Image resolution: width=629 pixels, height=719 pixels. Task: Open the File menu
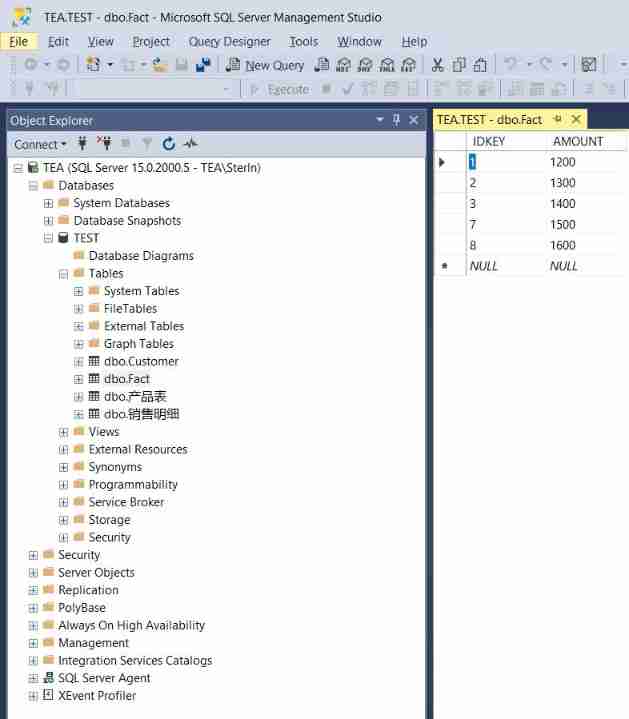(18, 42)
